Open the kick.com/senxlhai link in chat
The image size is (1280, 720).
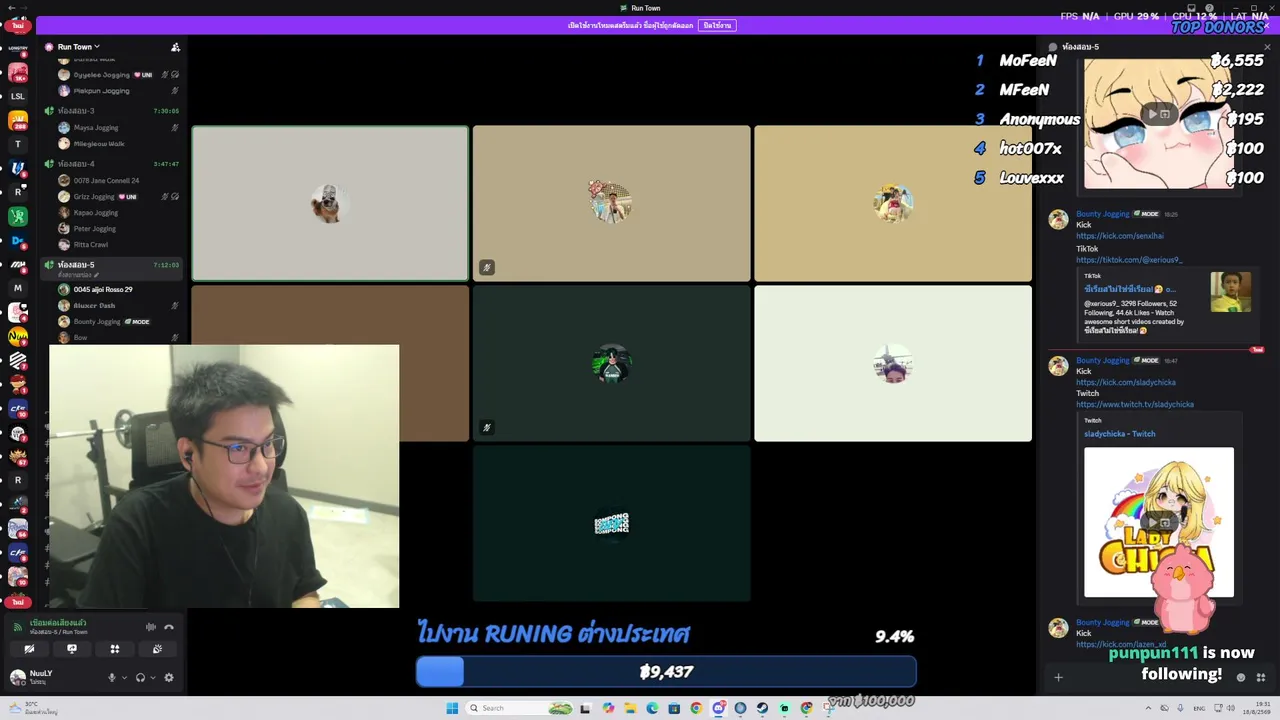1120,236
